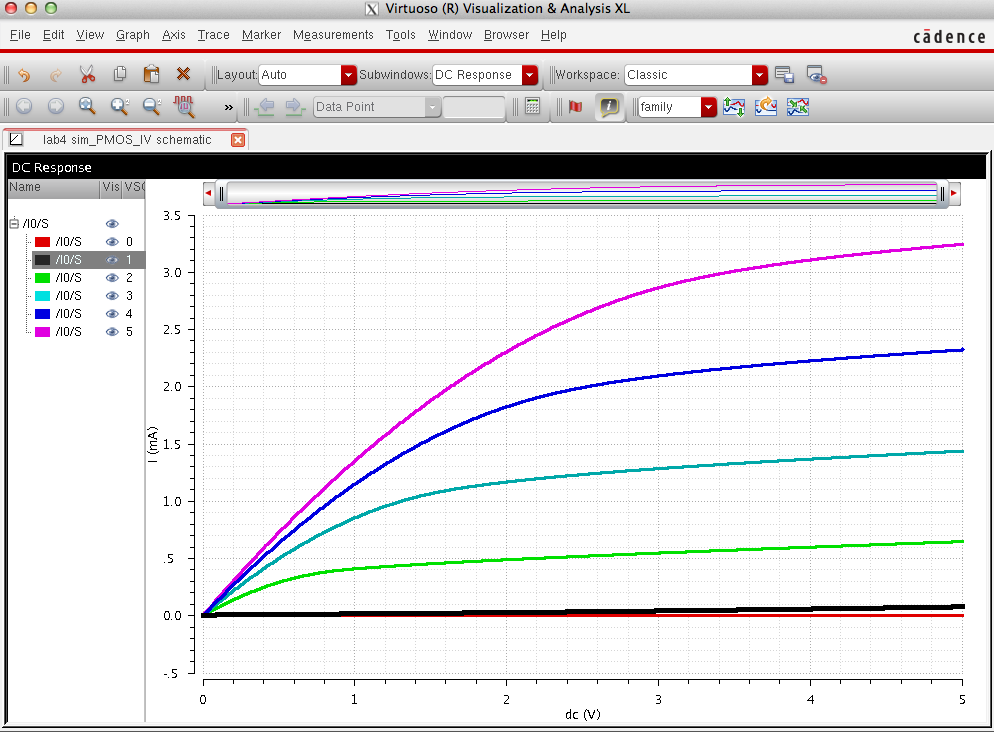Image resolution: width=994 pixels, height=732 pixels.
Task: Click the waveform zoom magnifier icon
Action: (x=184, y=106)
